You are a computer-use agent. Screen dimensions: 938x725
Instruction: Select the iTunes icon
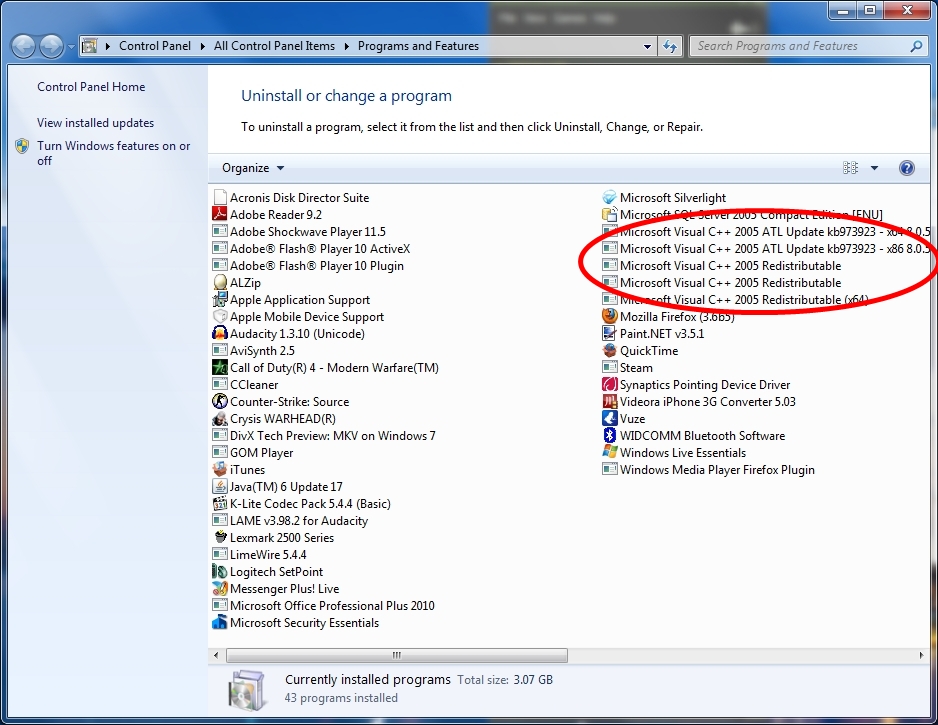click(220, 470)
